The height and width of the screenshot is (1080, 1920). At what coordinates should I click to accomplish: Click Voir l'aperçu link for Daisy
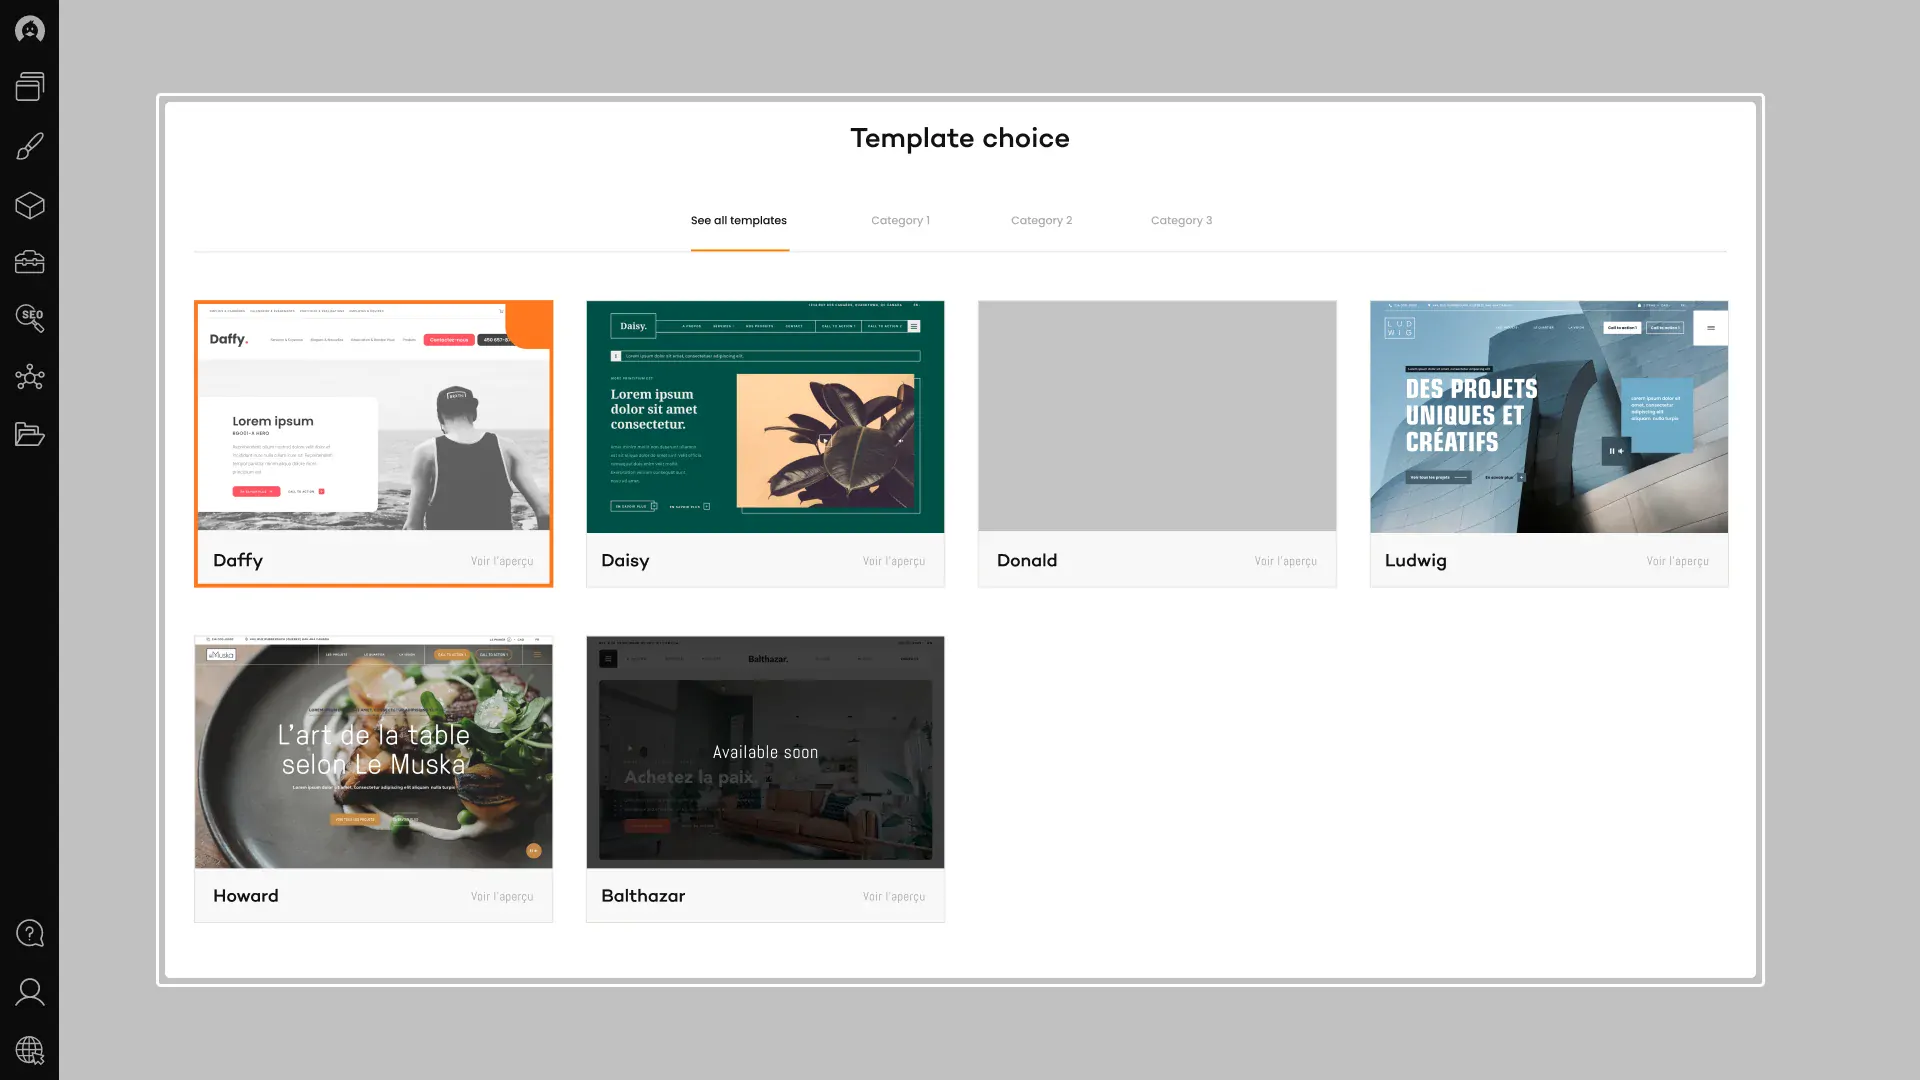(893, 562)
